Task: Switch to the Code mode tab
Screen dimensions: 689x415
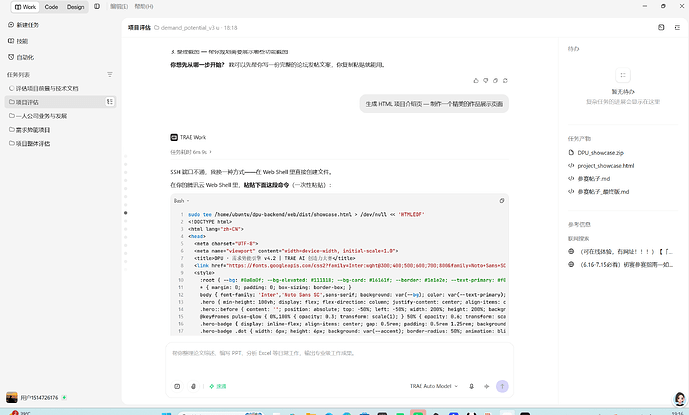Action: coord(51,7)
